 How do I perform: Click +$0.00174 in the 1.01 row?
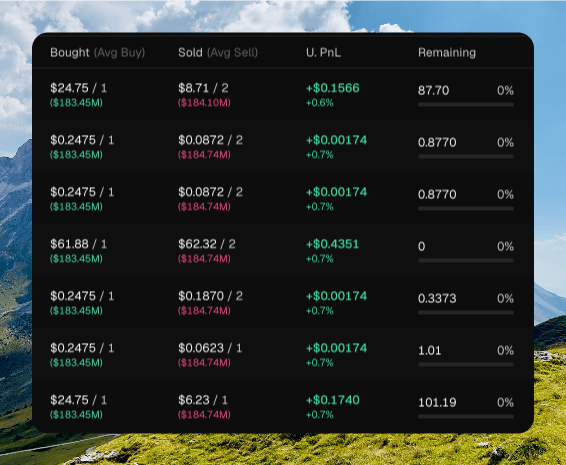pyautogui.click(x=336, y=348)
